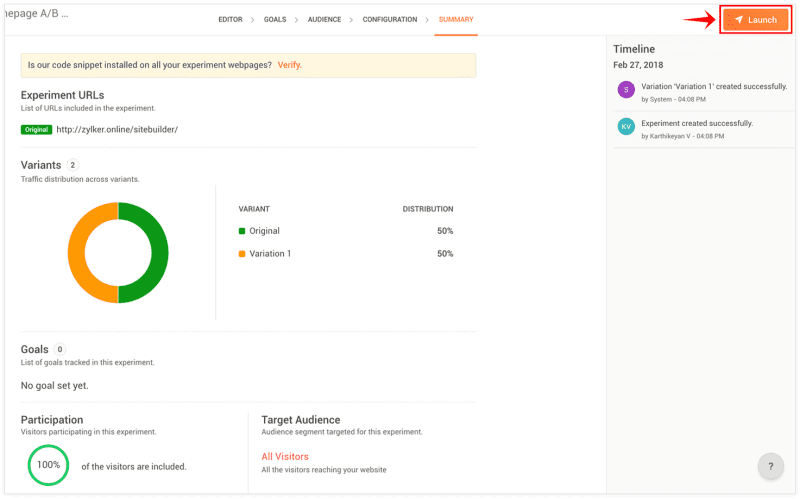This screenshot has width=800, height=499.
Task: Switch to the Editor step
Action: tap(231, 19)
